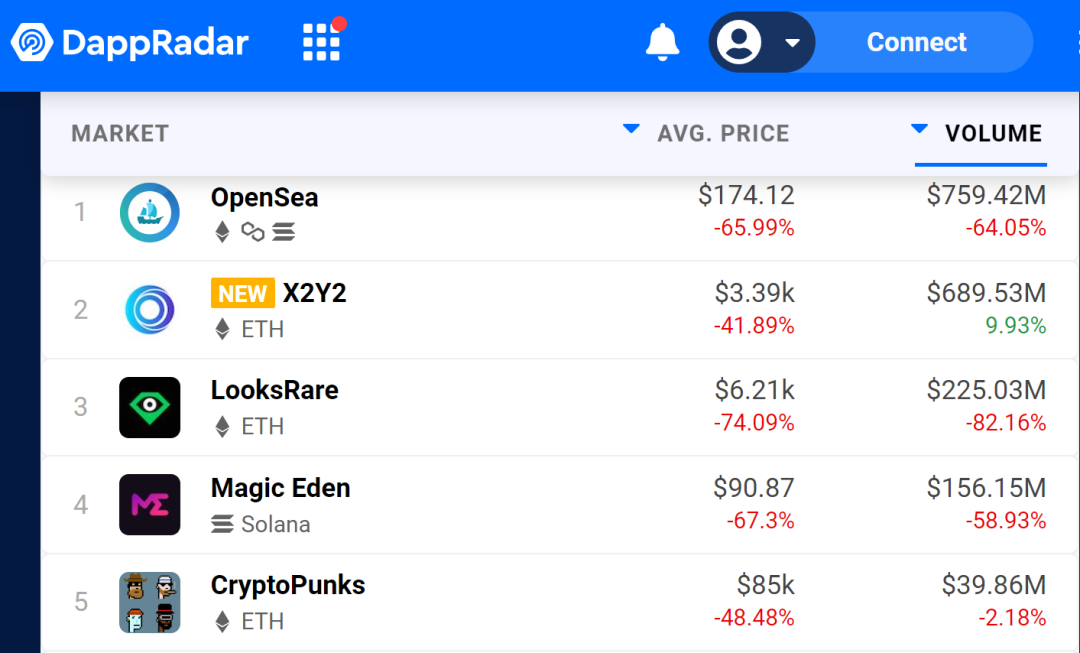Click the Magic Eden logo
1080x653 pixels.
pos(149,504)
